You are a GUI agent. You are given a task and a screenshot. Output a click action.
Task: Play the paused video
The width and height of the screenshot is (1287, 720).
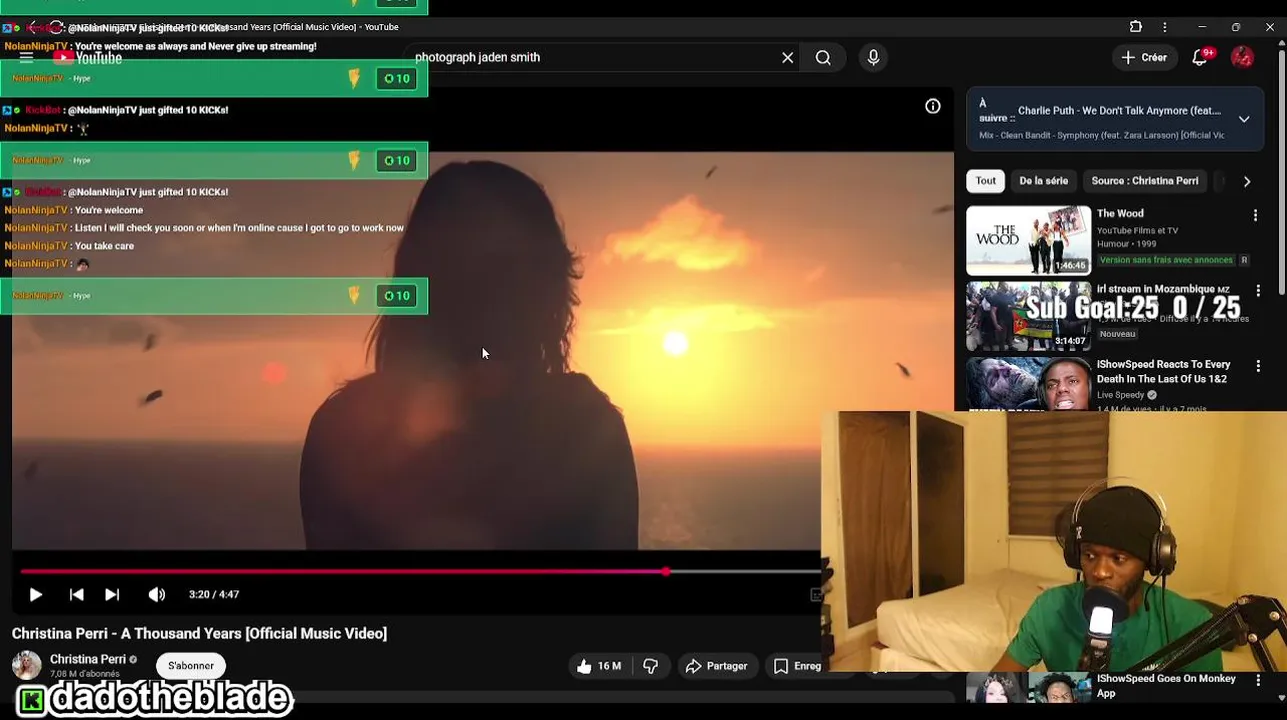click(35, 594)
